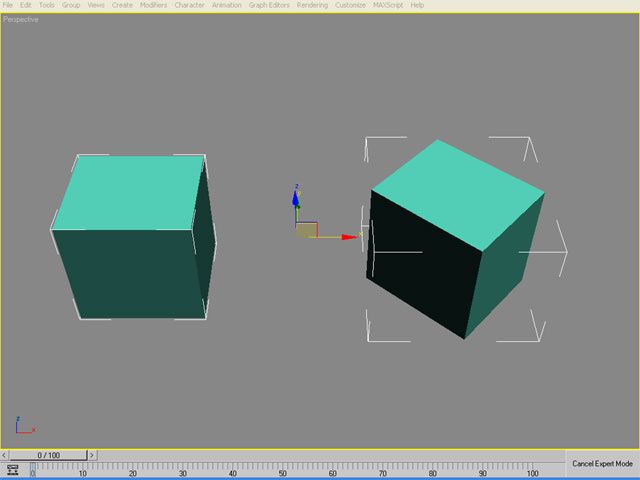Open the Group menu
640x480 pixels.
[71, 5]
